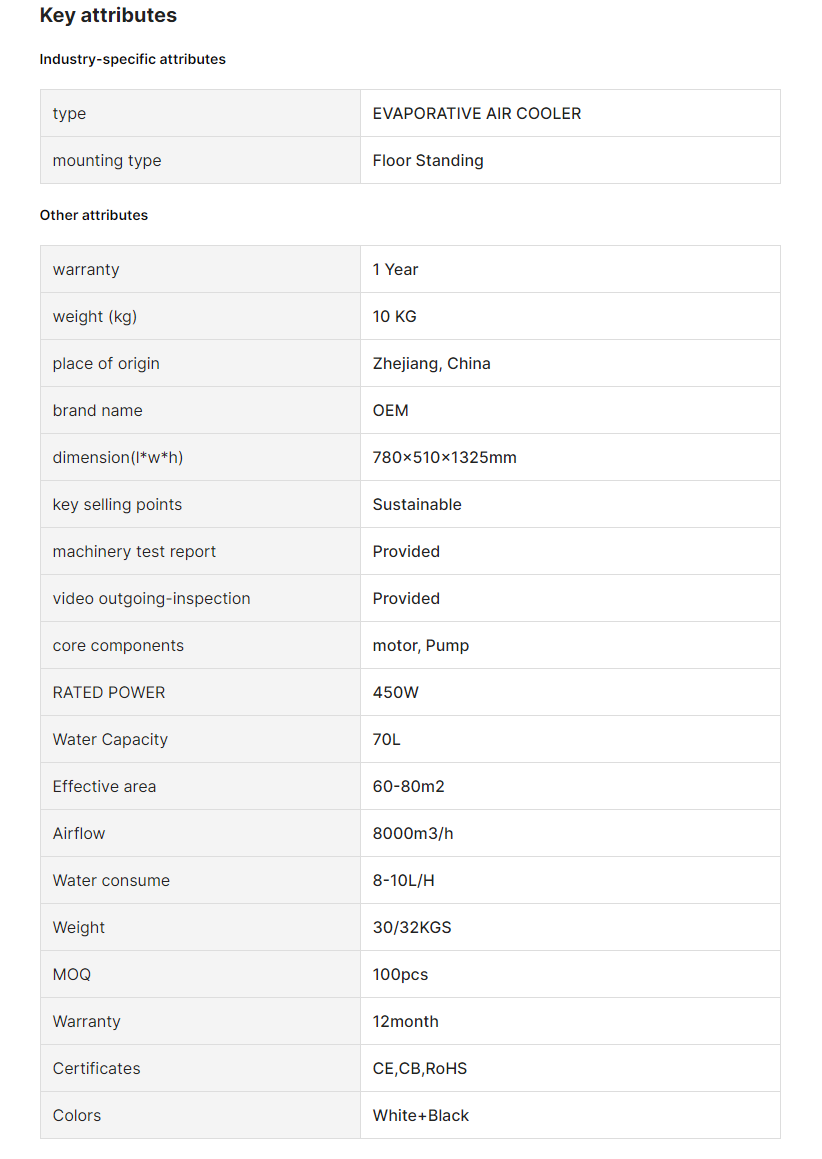Click the OEM brand name value

click(x=390, y=410)
